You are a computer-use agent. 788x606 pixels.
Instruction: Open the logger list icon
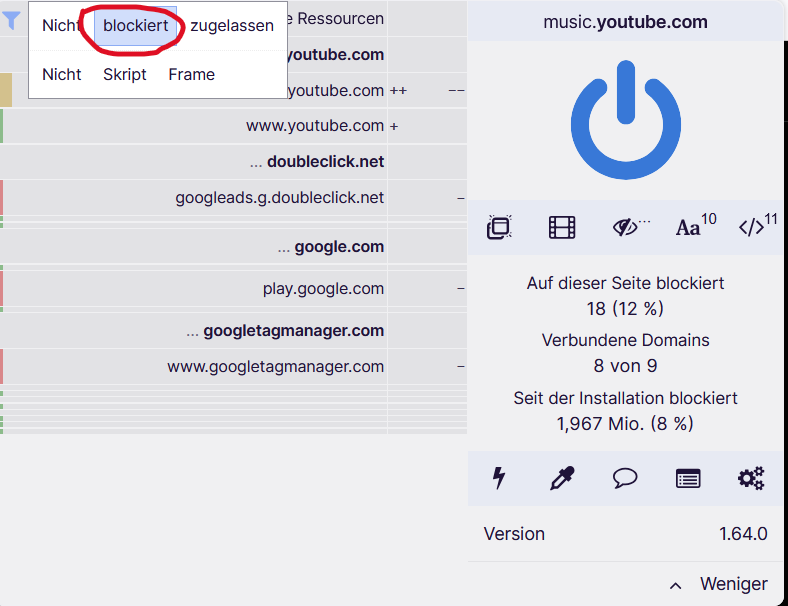pyautogui.click(x=688, y=478)
